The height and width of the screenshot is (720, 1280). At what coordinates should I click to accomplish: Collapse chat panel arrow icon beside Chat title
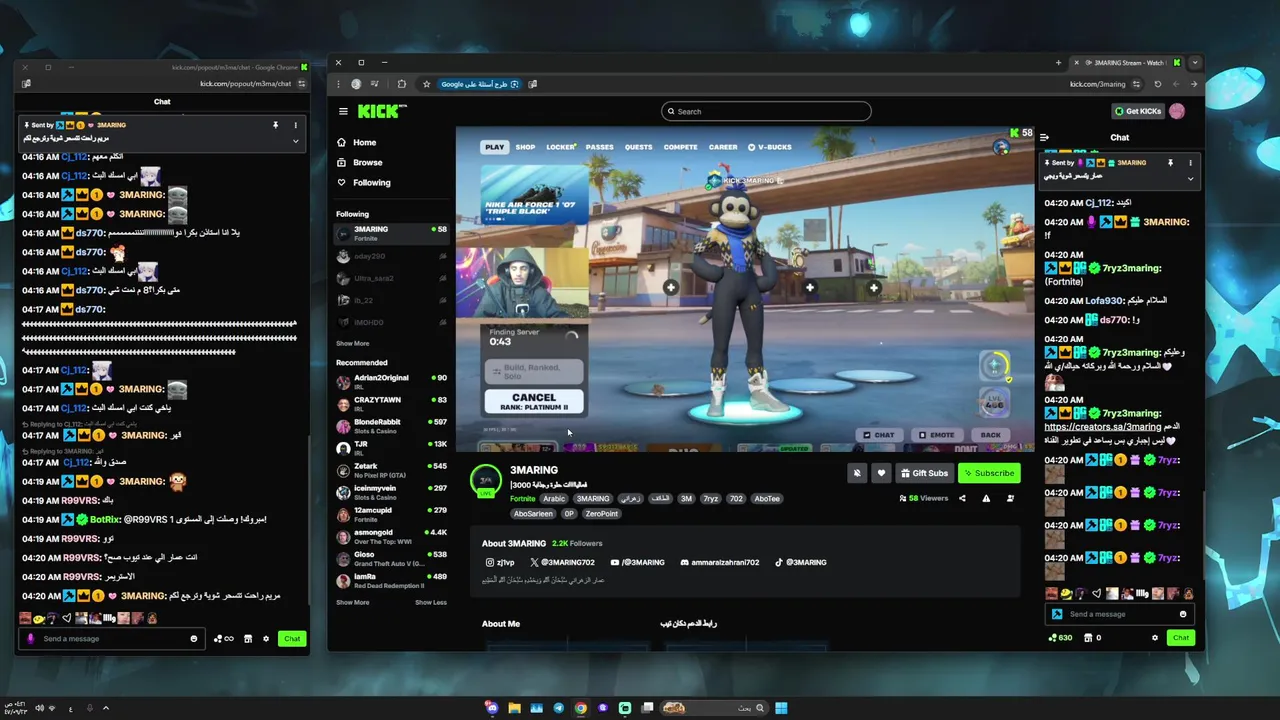[1044, 137]
